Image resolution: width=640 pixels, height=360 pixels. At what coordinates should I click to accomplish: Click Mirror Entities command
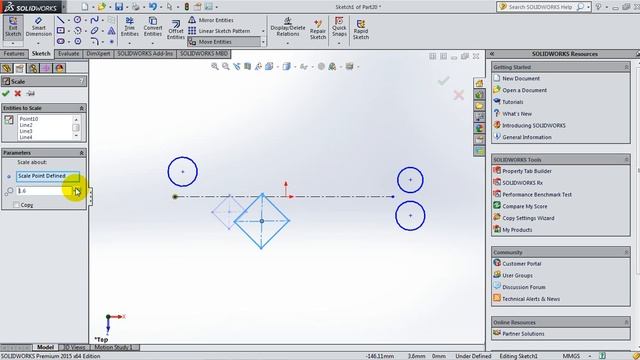click(211, 20)
